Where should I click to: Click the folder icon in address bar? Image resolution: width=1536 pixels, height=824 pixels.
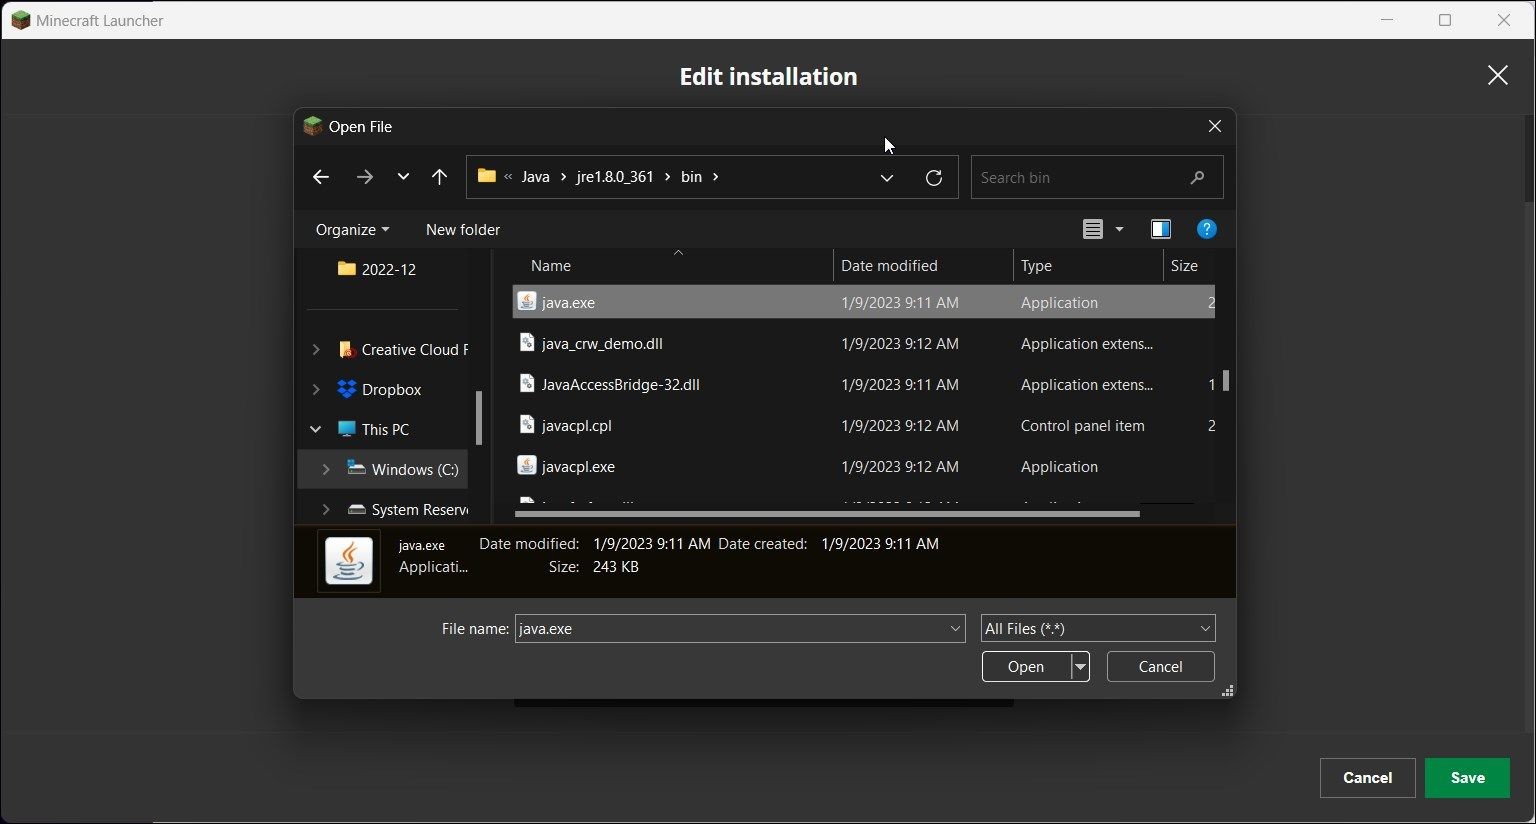pyautogui.click(x=487, y=176)
